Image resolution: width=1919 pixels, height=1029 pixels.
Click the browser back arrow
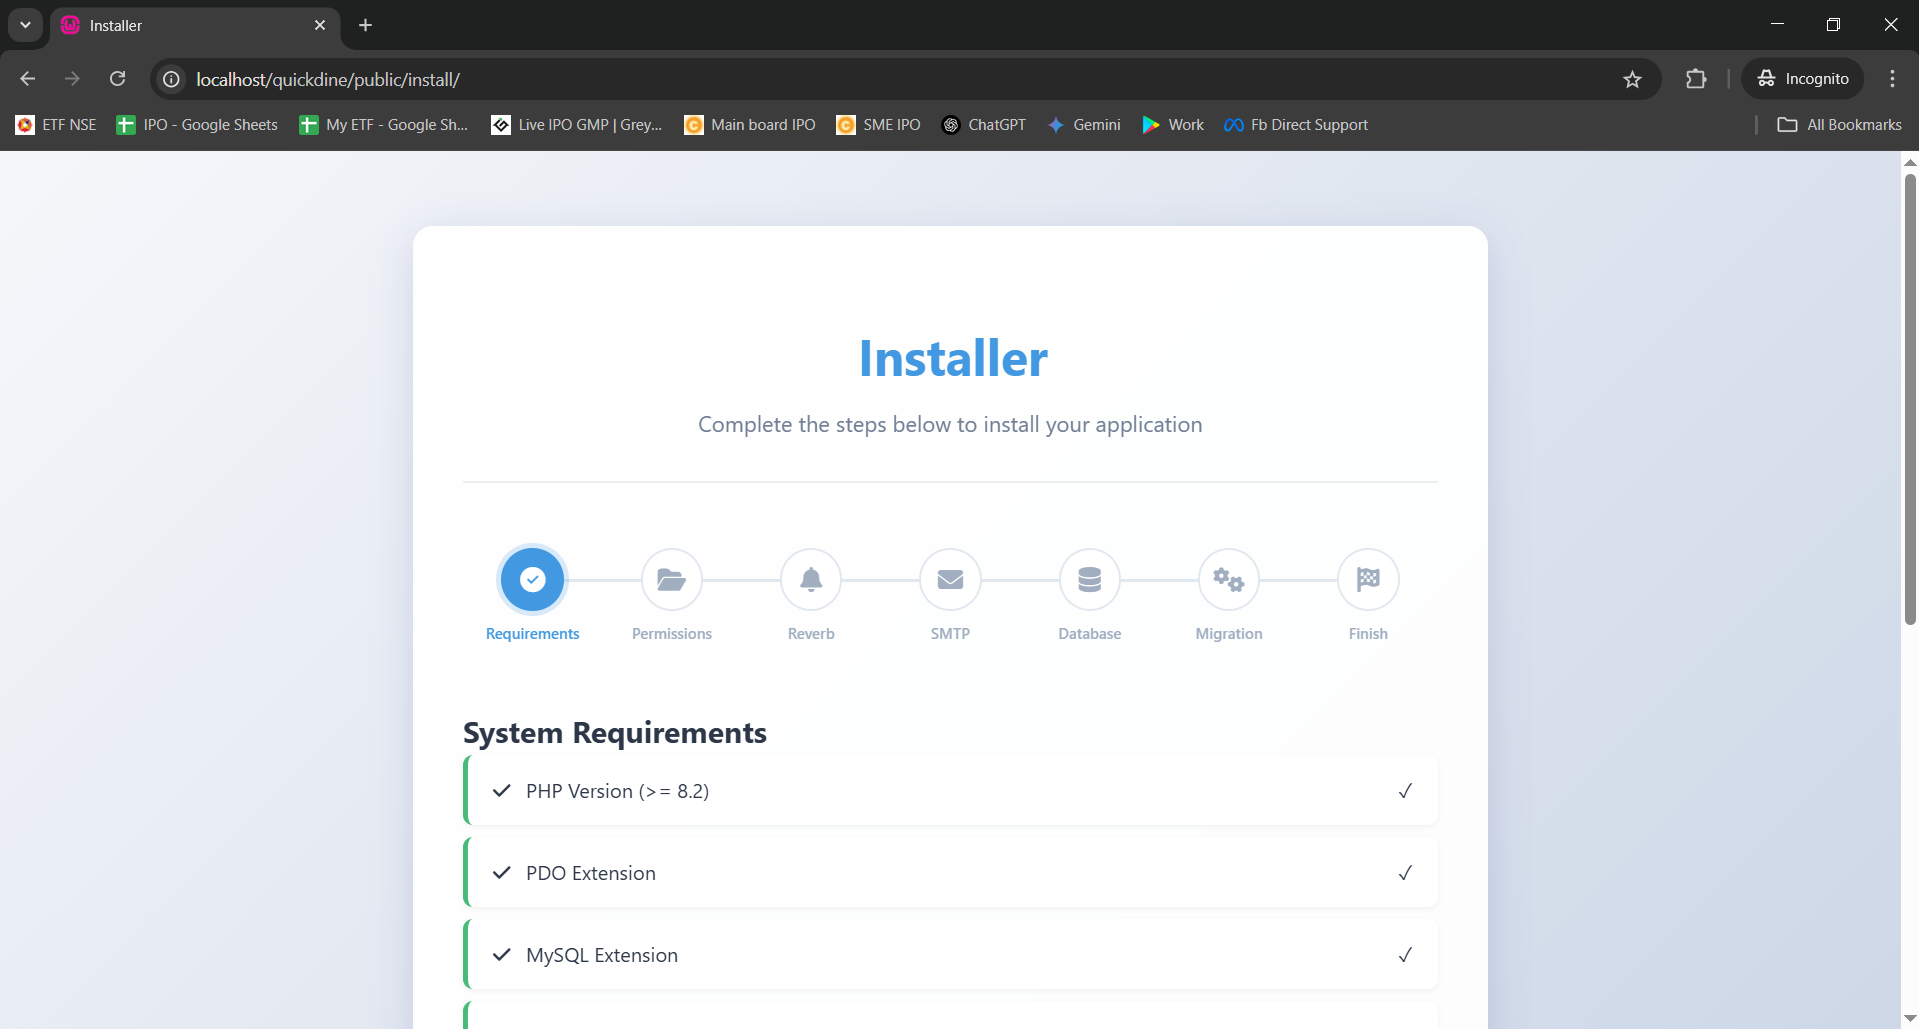(28, 79)
